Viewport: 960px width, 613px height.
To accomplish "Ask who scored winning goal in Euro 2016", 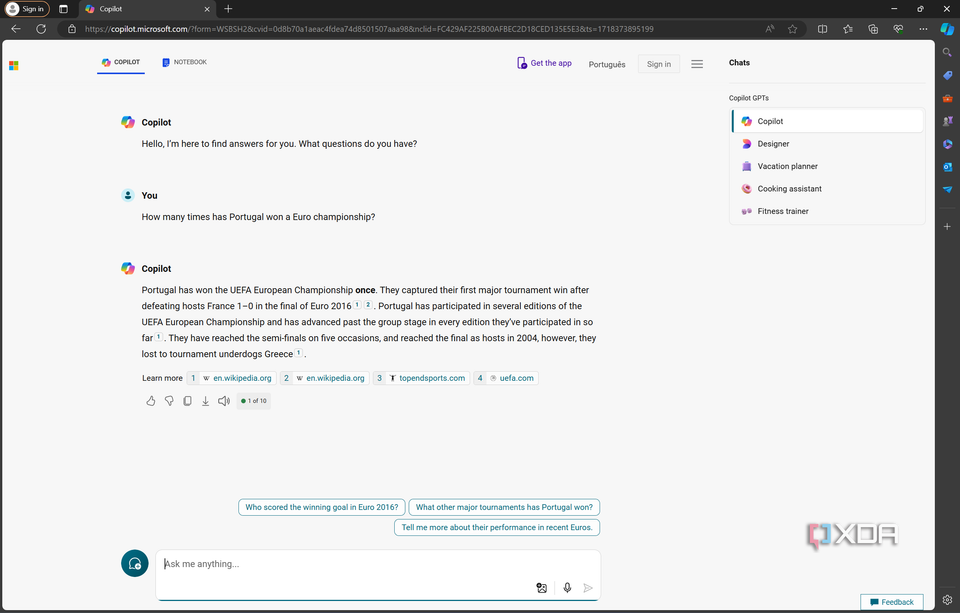I will pos(321,507).
